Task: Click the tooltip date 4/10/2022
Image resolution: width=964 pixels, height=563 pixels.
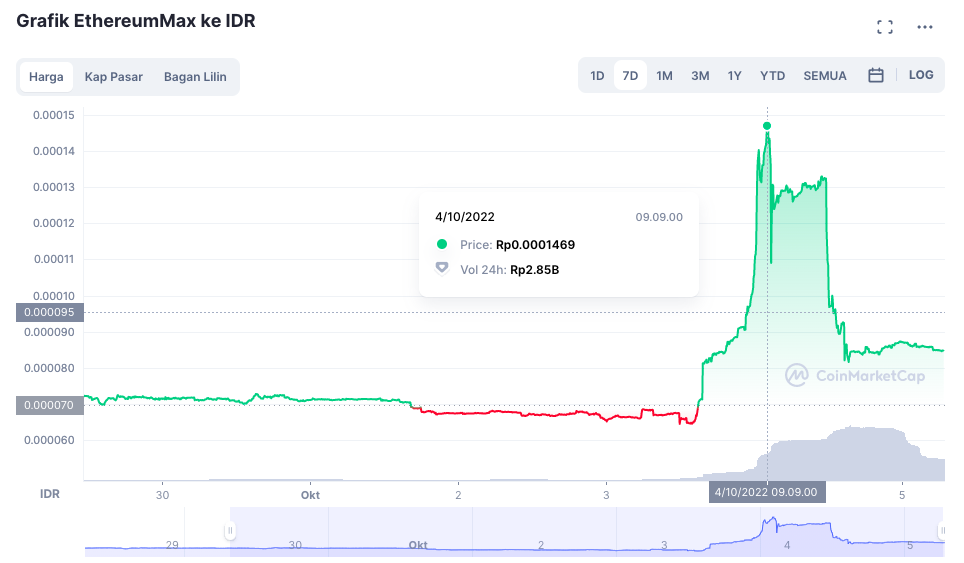Action: 465,217
